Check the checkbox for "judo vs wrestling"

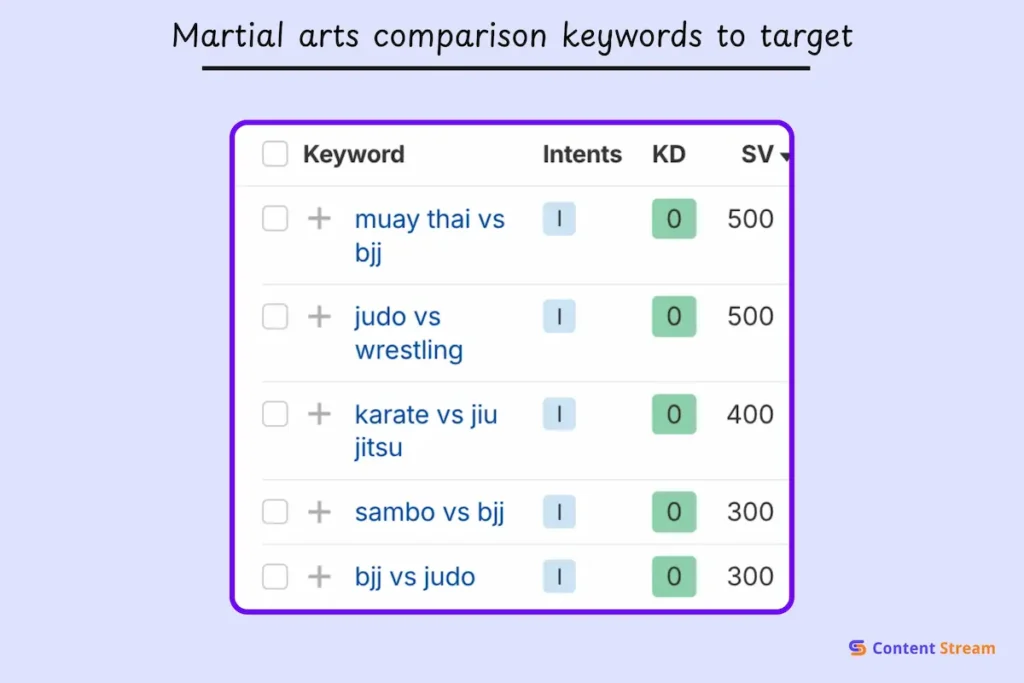[x=274, y=316]
